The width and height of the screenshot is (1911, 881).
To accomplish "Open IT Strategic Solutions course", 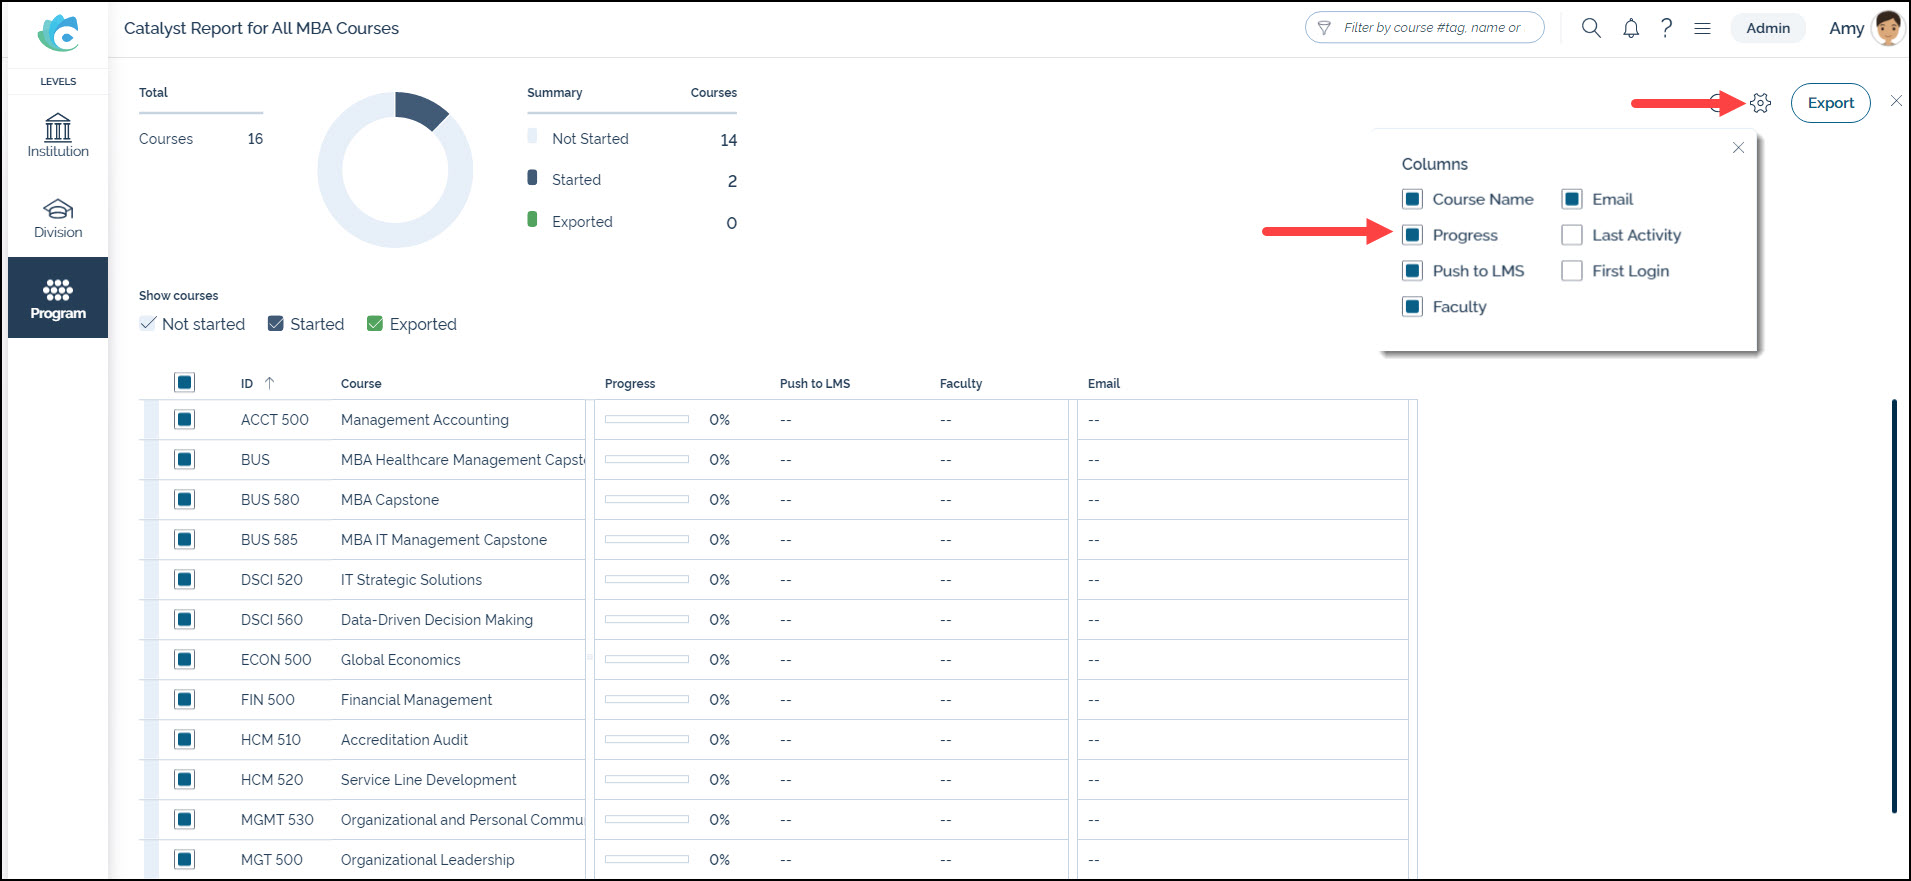I will click(x=411, y=580).
